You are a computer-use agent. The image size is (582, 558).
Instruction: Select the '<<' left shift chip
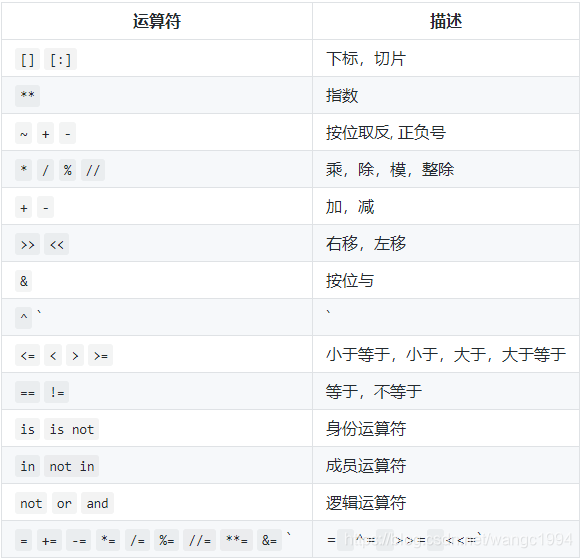(x=56, y=244)
